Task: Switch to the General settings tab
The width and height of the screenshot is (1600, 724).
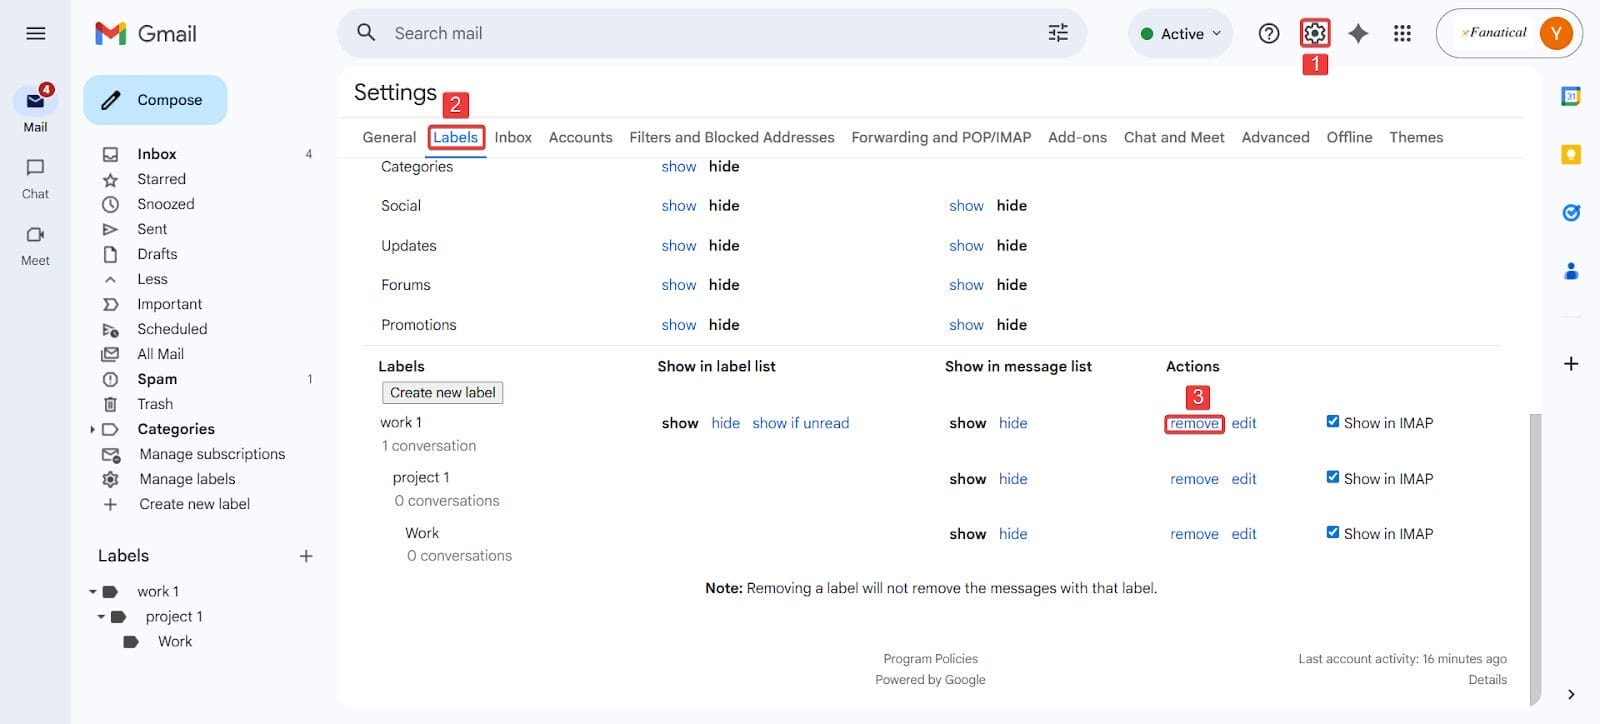Action: (389, 137)
